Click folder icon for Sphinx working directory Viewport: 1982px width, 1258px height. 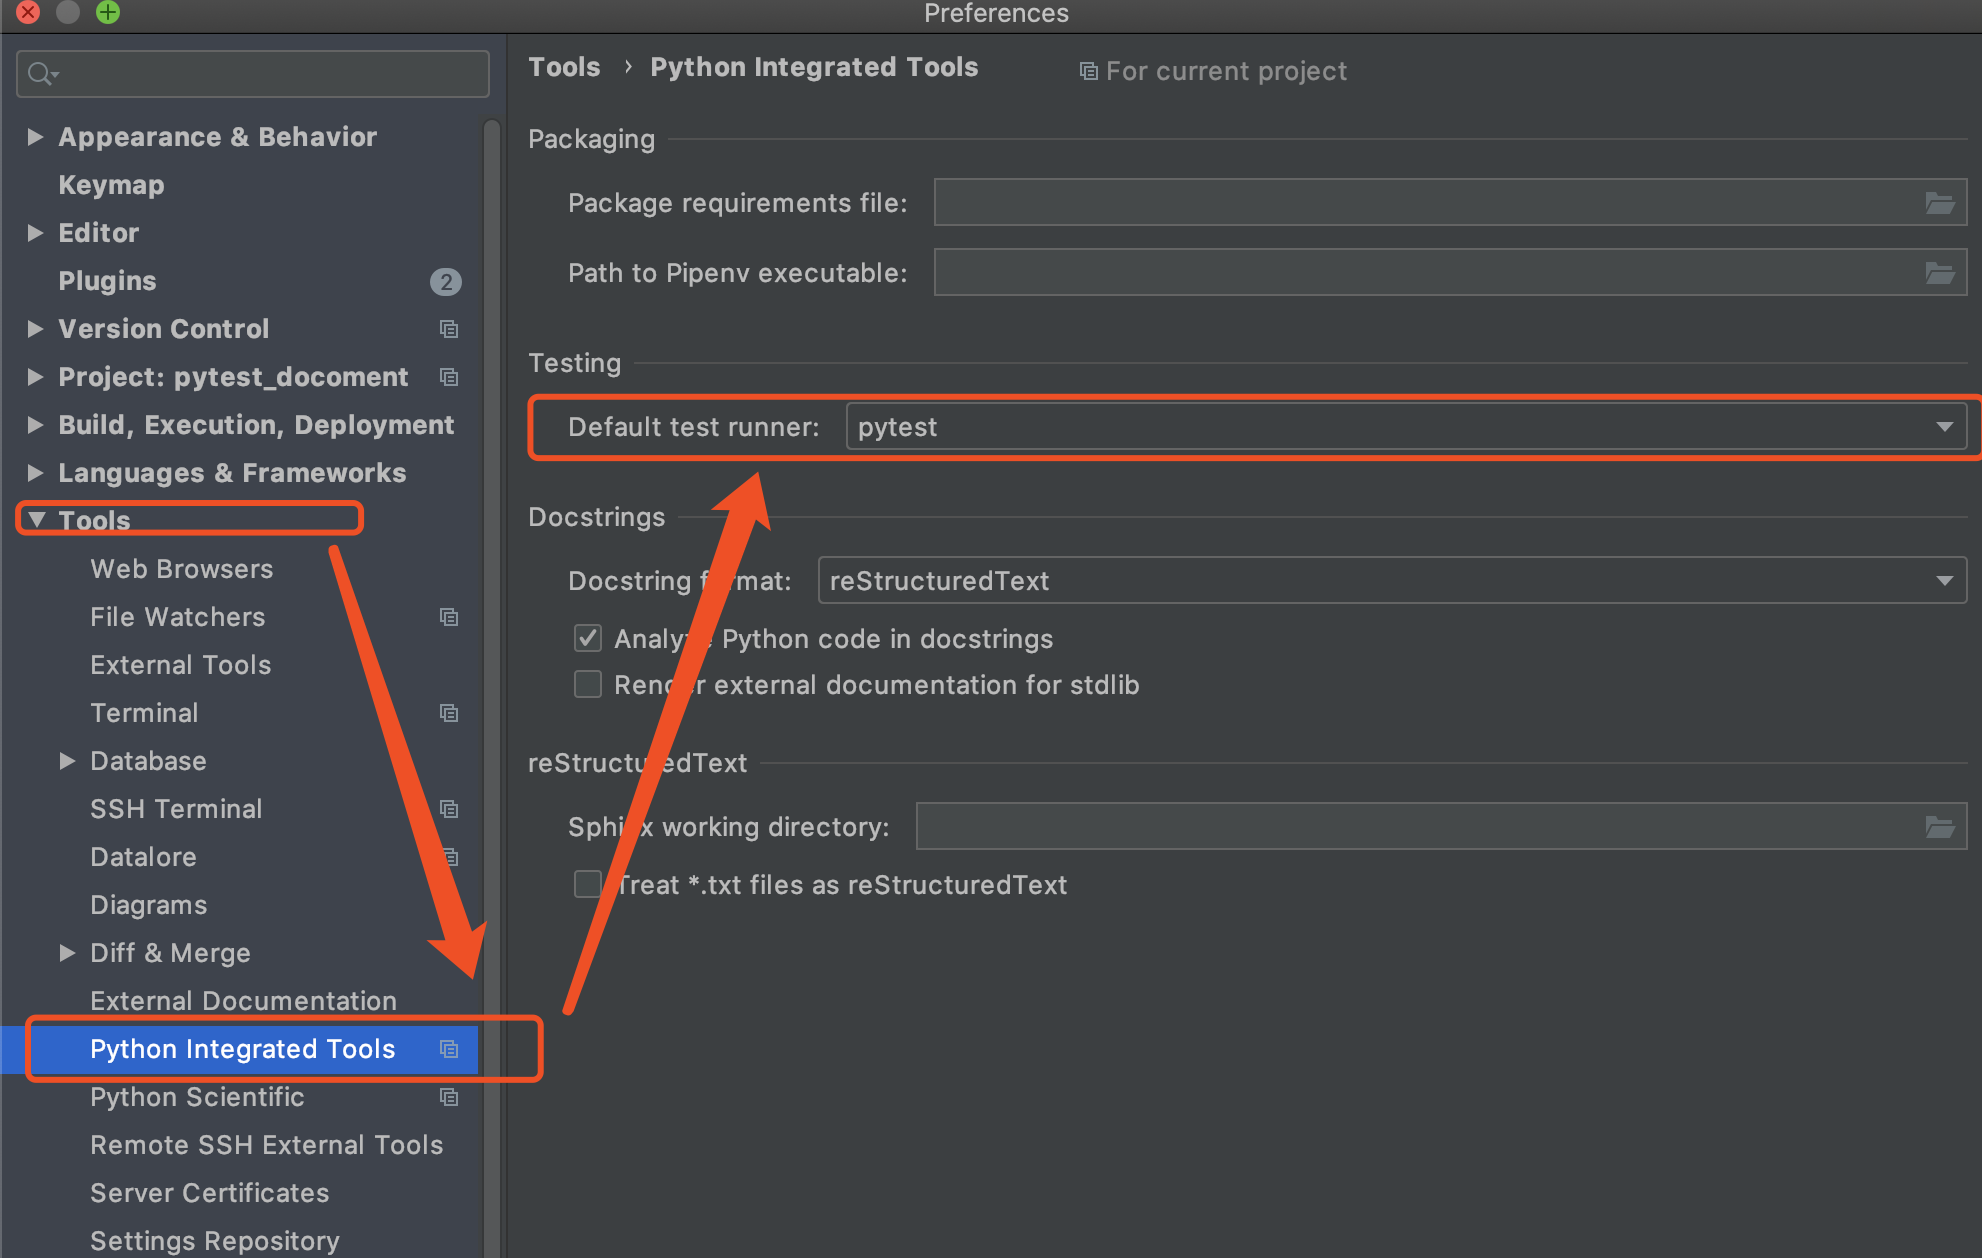[1939, 827]
